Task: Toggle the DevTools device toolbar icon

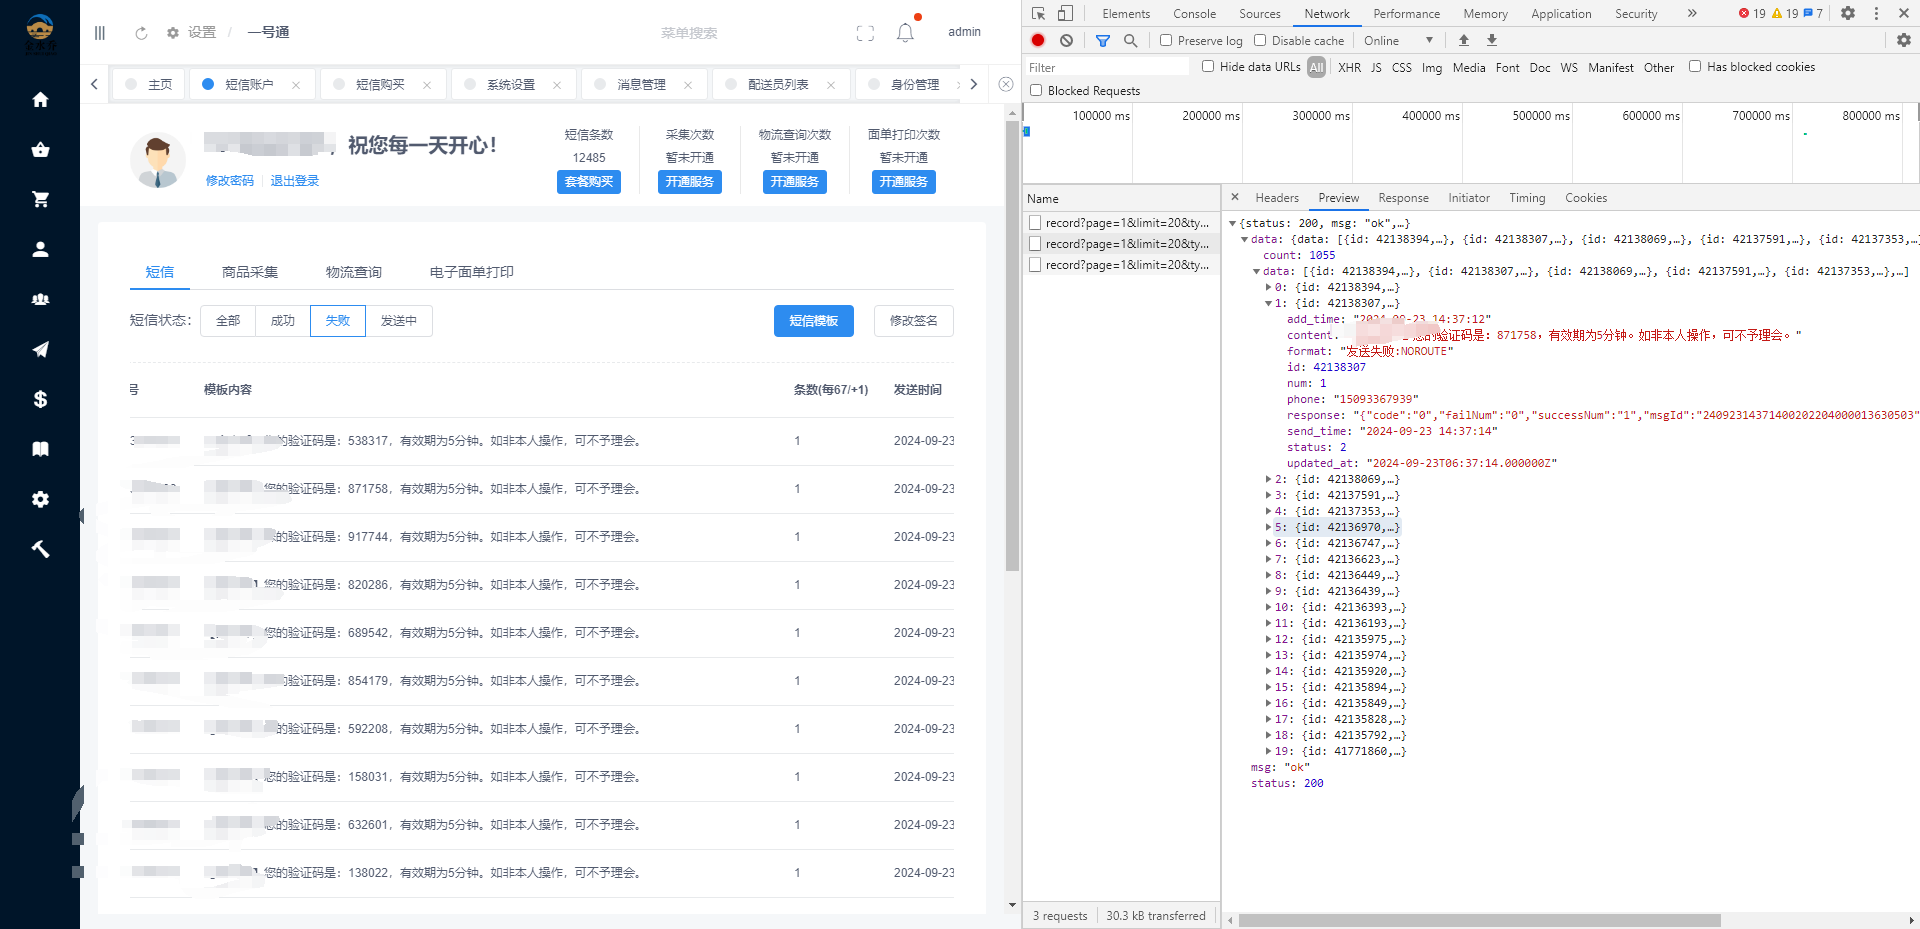Action: tap(1065, 14)
